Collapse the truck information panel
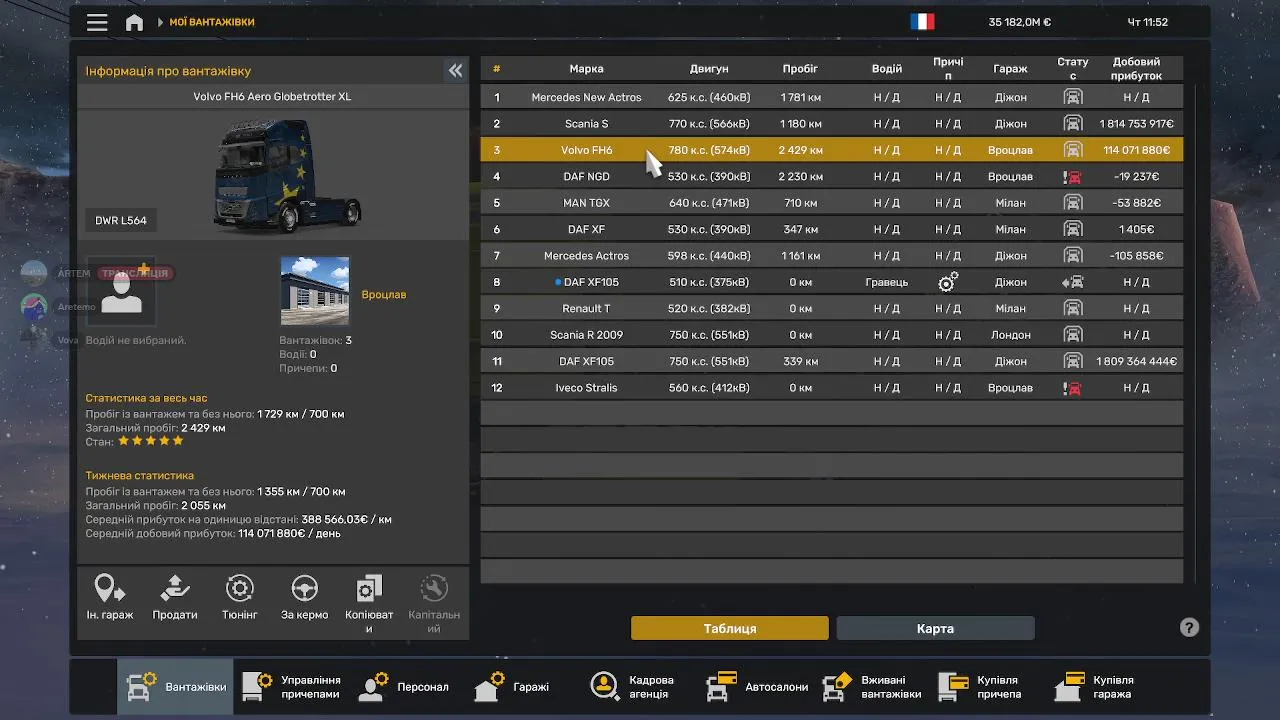This screenshot has width=1280, height=720. [x=455, y=70]
